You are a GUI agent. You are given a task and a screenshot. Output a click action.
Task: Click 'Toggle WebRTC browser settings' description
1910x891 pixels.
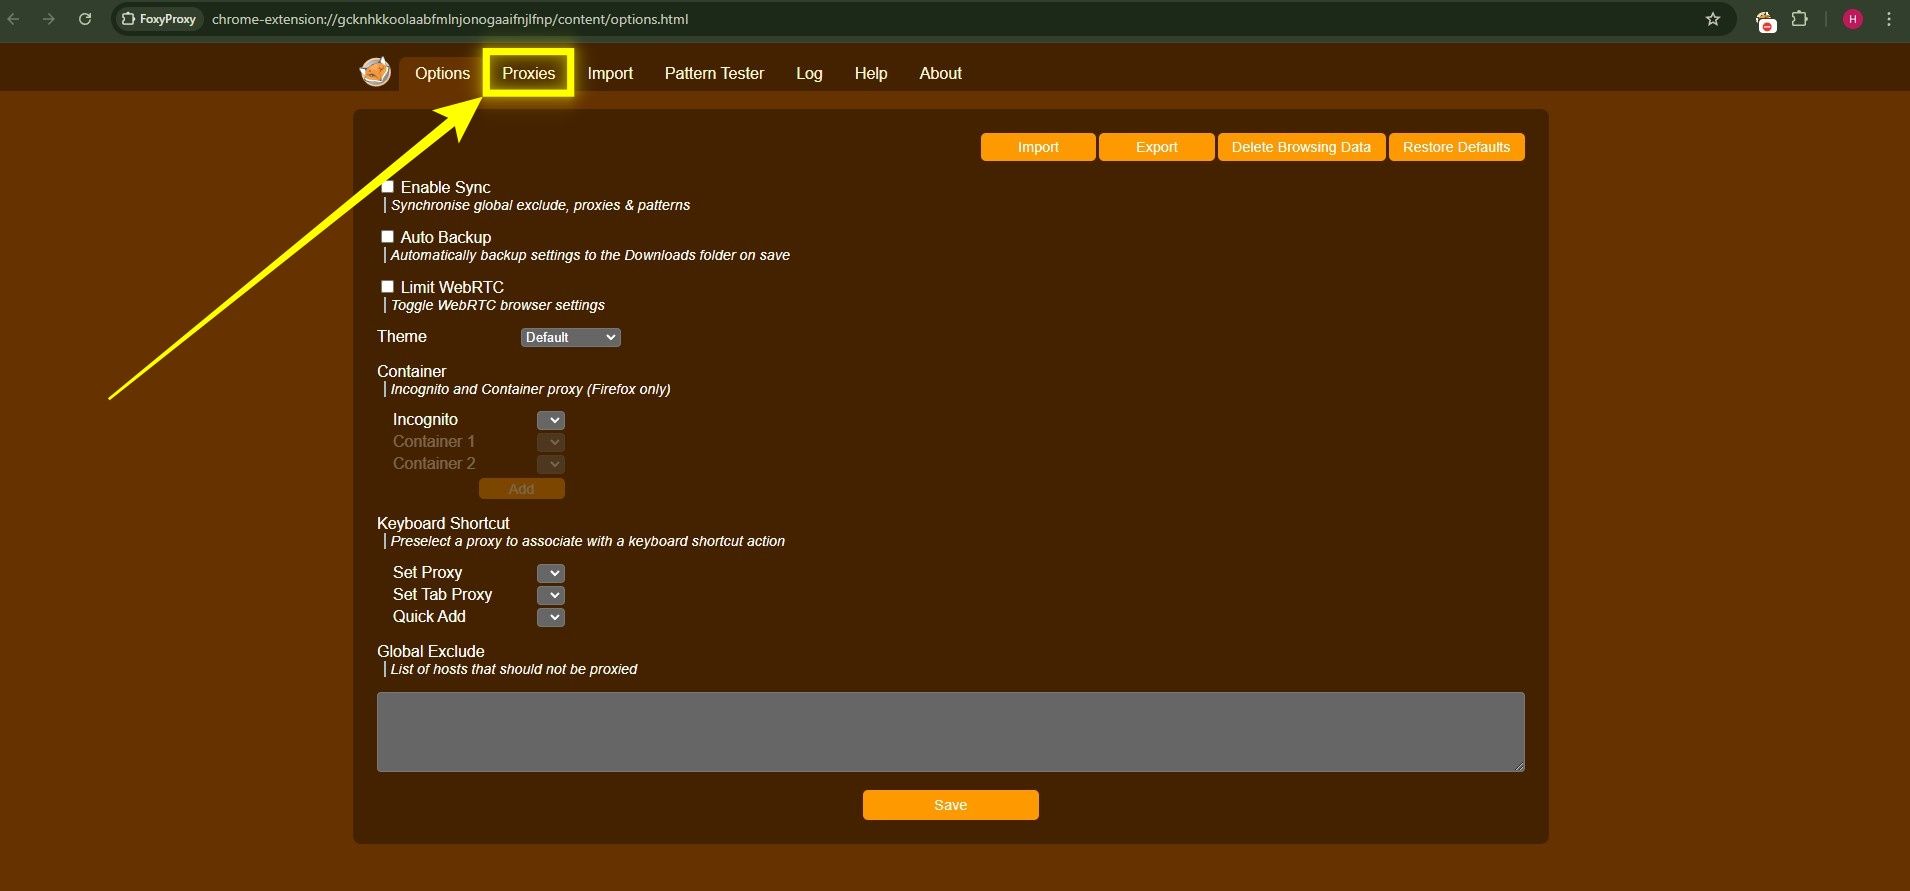[497, 305]
